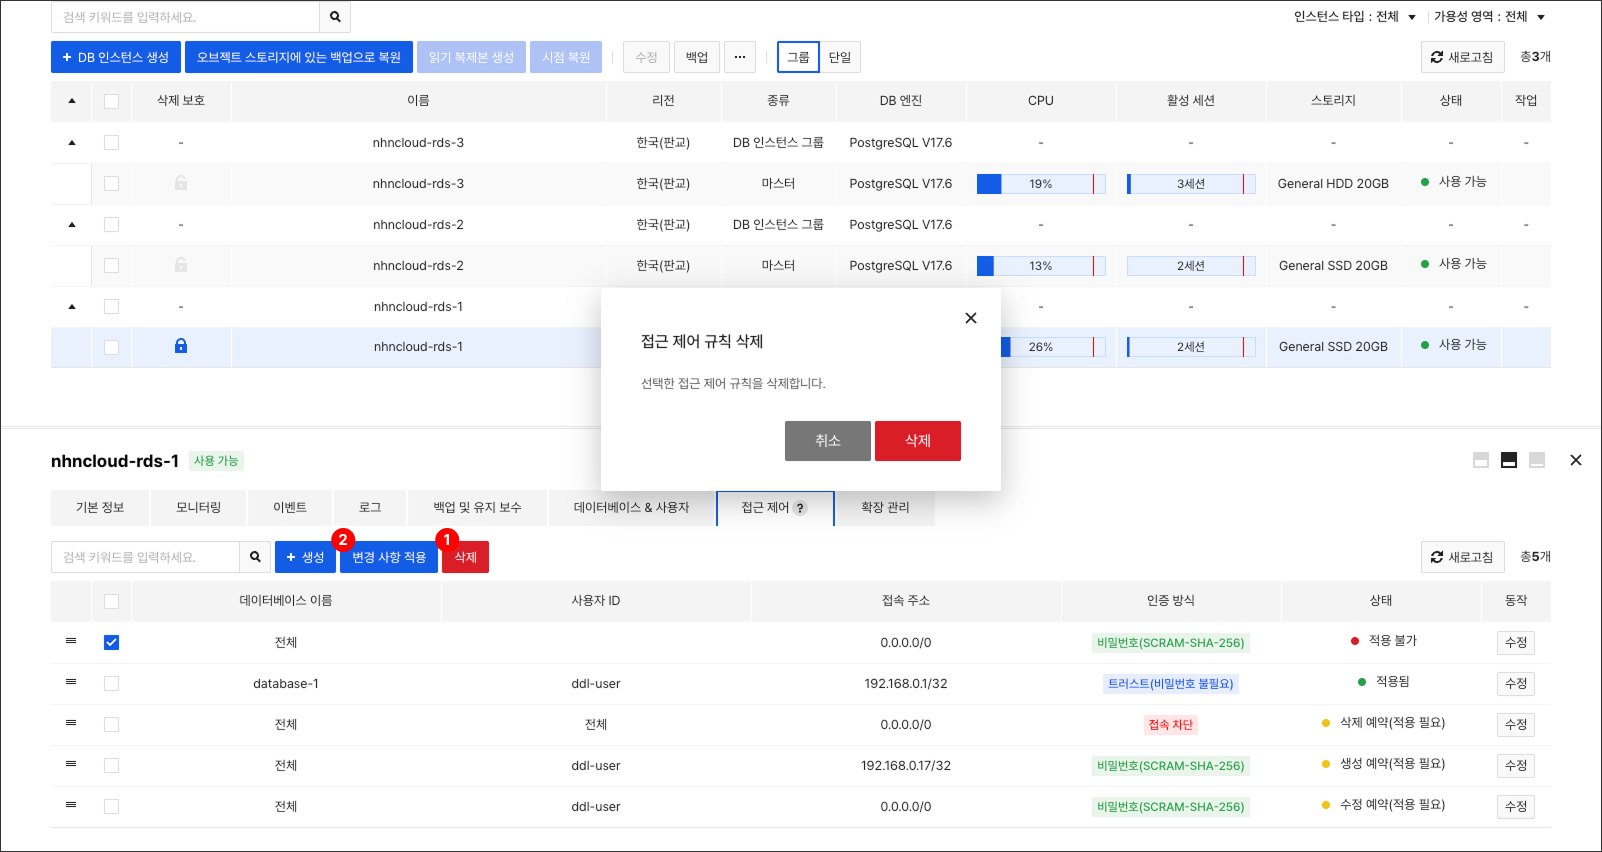Open the 백업 및 유지 보수 tab
Image resolution: width=1602 pixels, height=852 pixels.
[477, 508]
